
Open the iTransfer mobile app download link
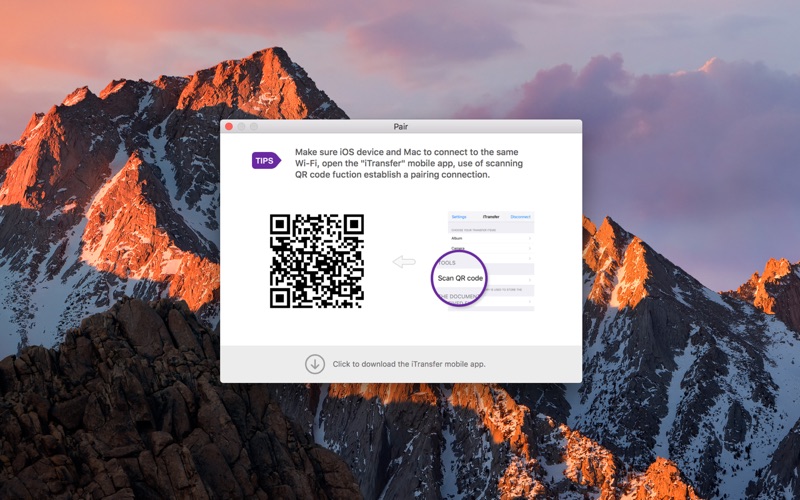(409, 364)
